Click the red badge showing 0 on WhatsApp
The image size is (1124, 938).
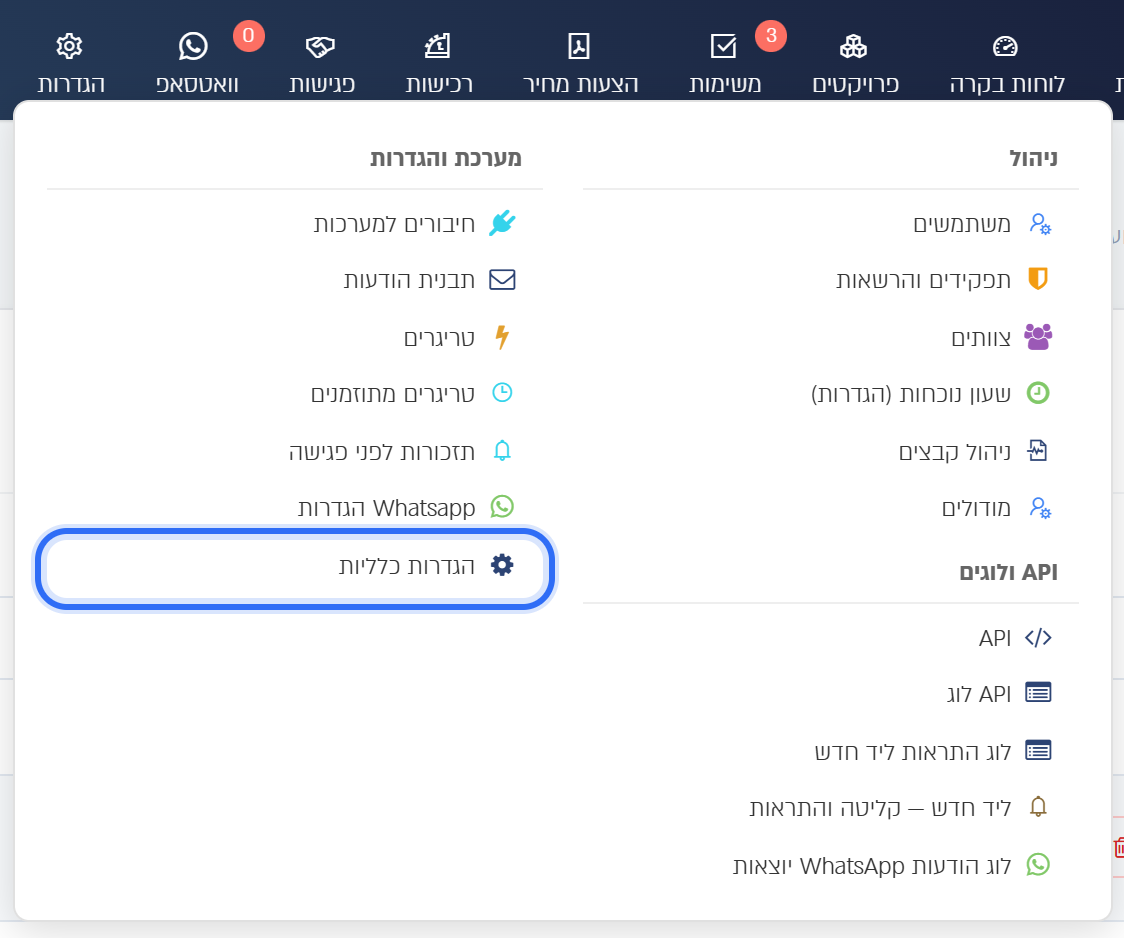[249, 36]
